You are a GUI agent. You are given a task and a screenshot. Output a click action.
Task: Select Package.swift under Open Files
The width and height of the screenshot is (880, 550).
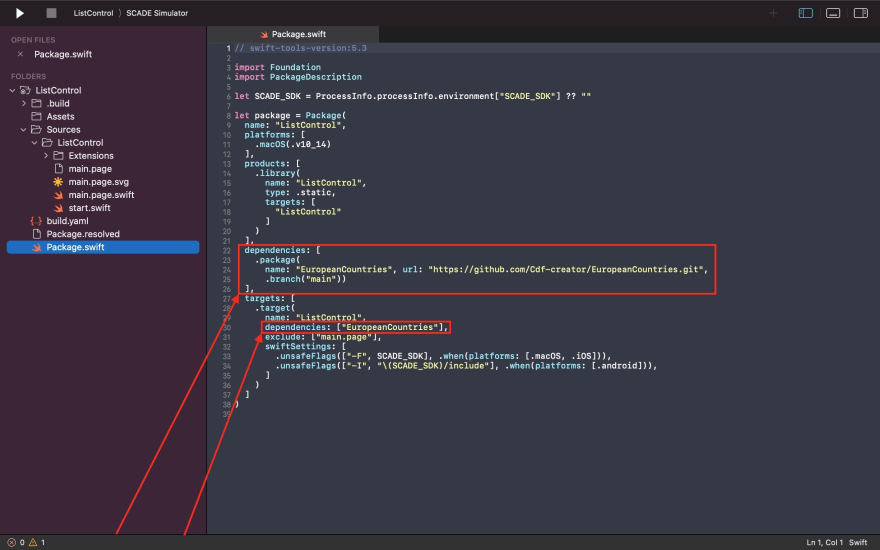[63, 54]
